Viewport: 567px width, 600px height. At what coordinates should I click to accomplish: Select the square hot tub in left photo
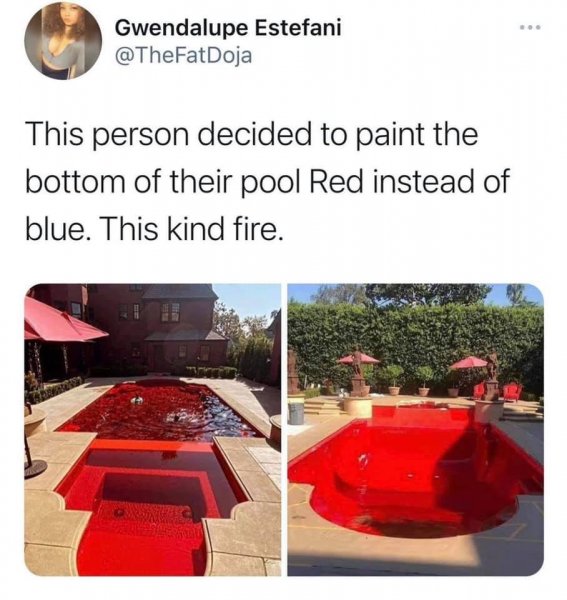pyautogui.click(x=153, y=484)
